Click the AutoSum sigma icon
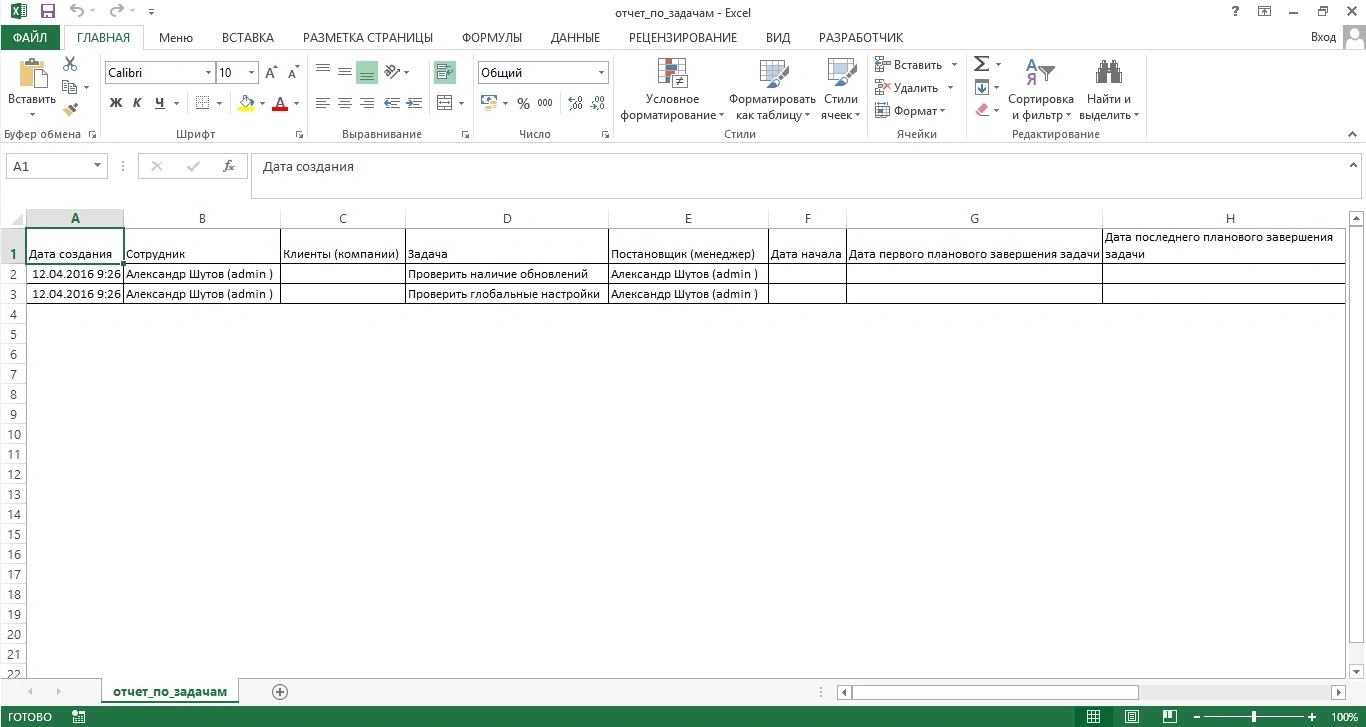Screen dimensions: 1366x727 pyautogui.click(x=981, y=64)
